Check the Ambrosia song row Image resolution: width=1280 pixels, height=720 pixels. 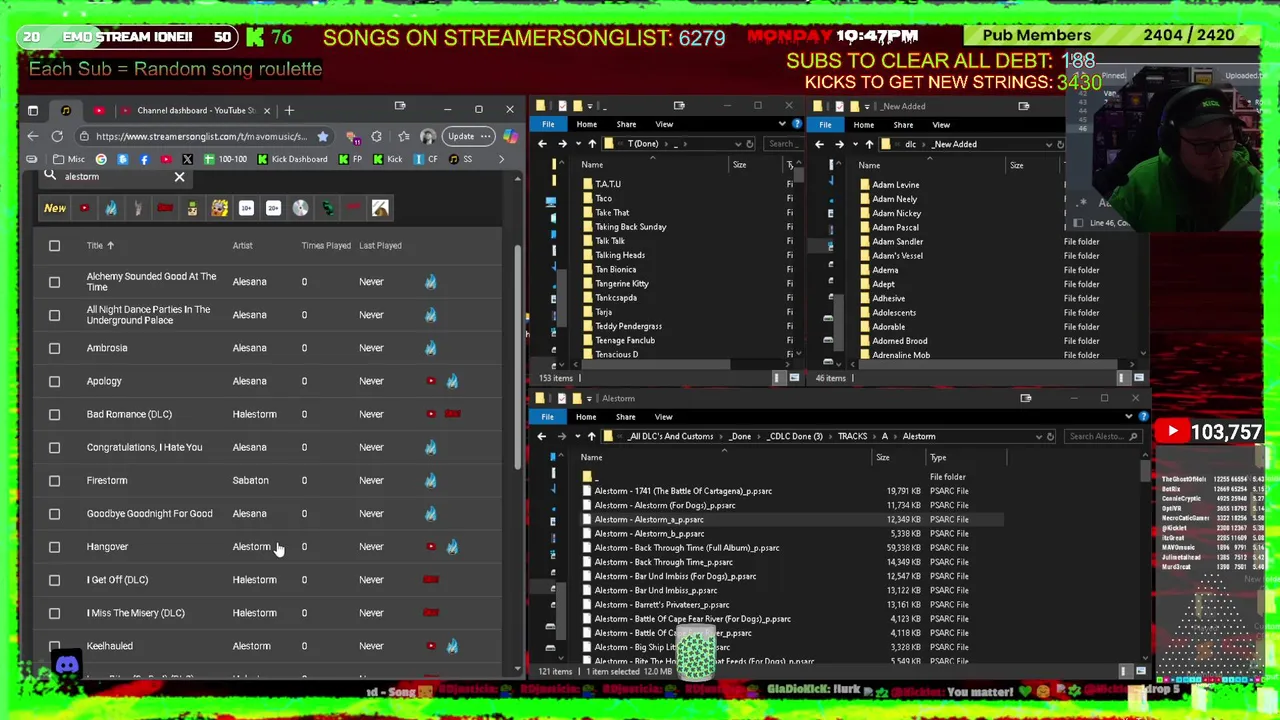(x=55, y=348)
